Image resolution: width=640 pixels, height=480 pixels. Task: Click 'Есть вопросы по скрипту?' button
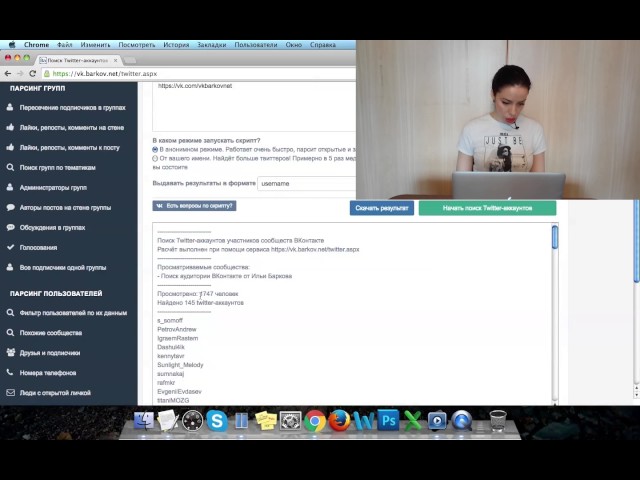194,206
